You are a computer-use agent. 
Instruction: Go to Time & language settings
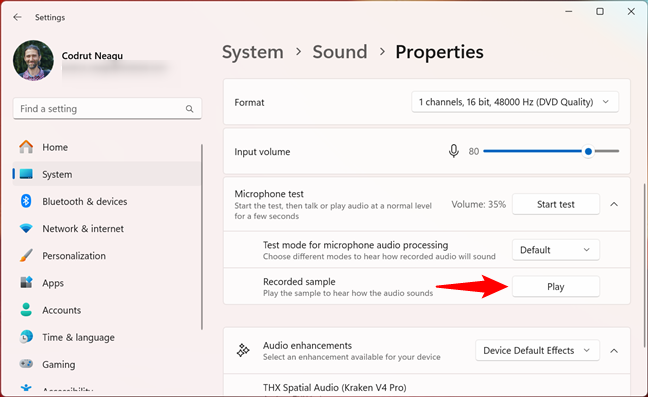click(x=107, y=337)
